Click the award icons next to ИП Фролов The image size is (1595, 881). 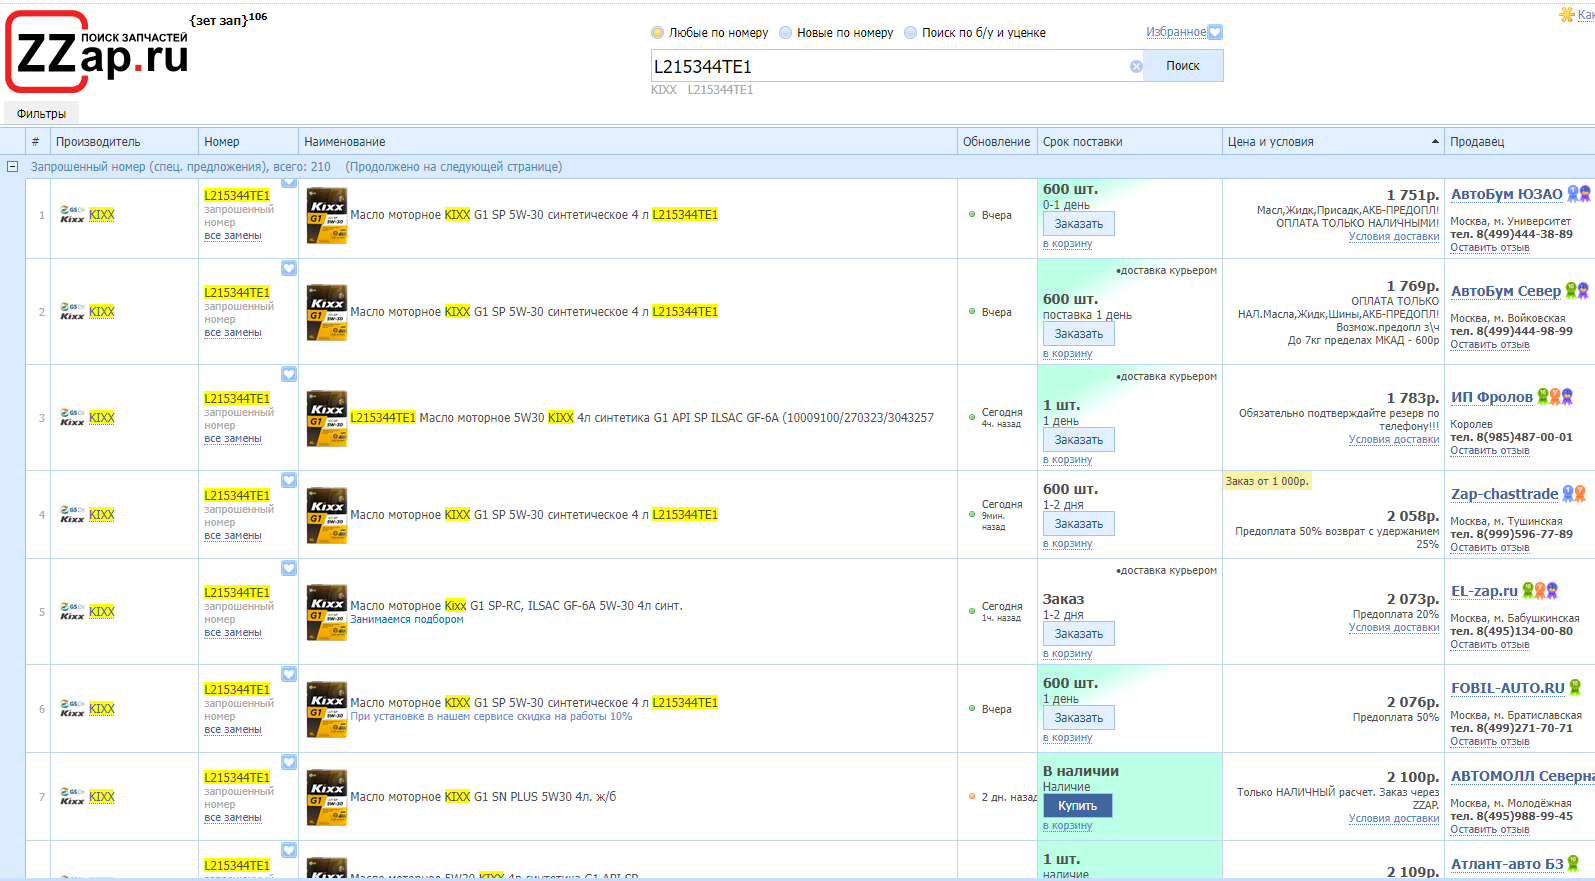tap(1554, 397)
